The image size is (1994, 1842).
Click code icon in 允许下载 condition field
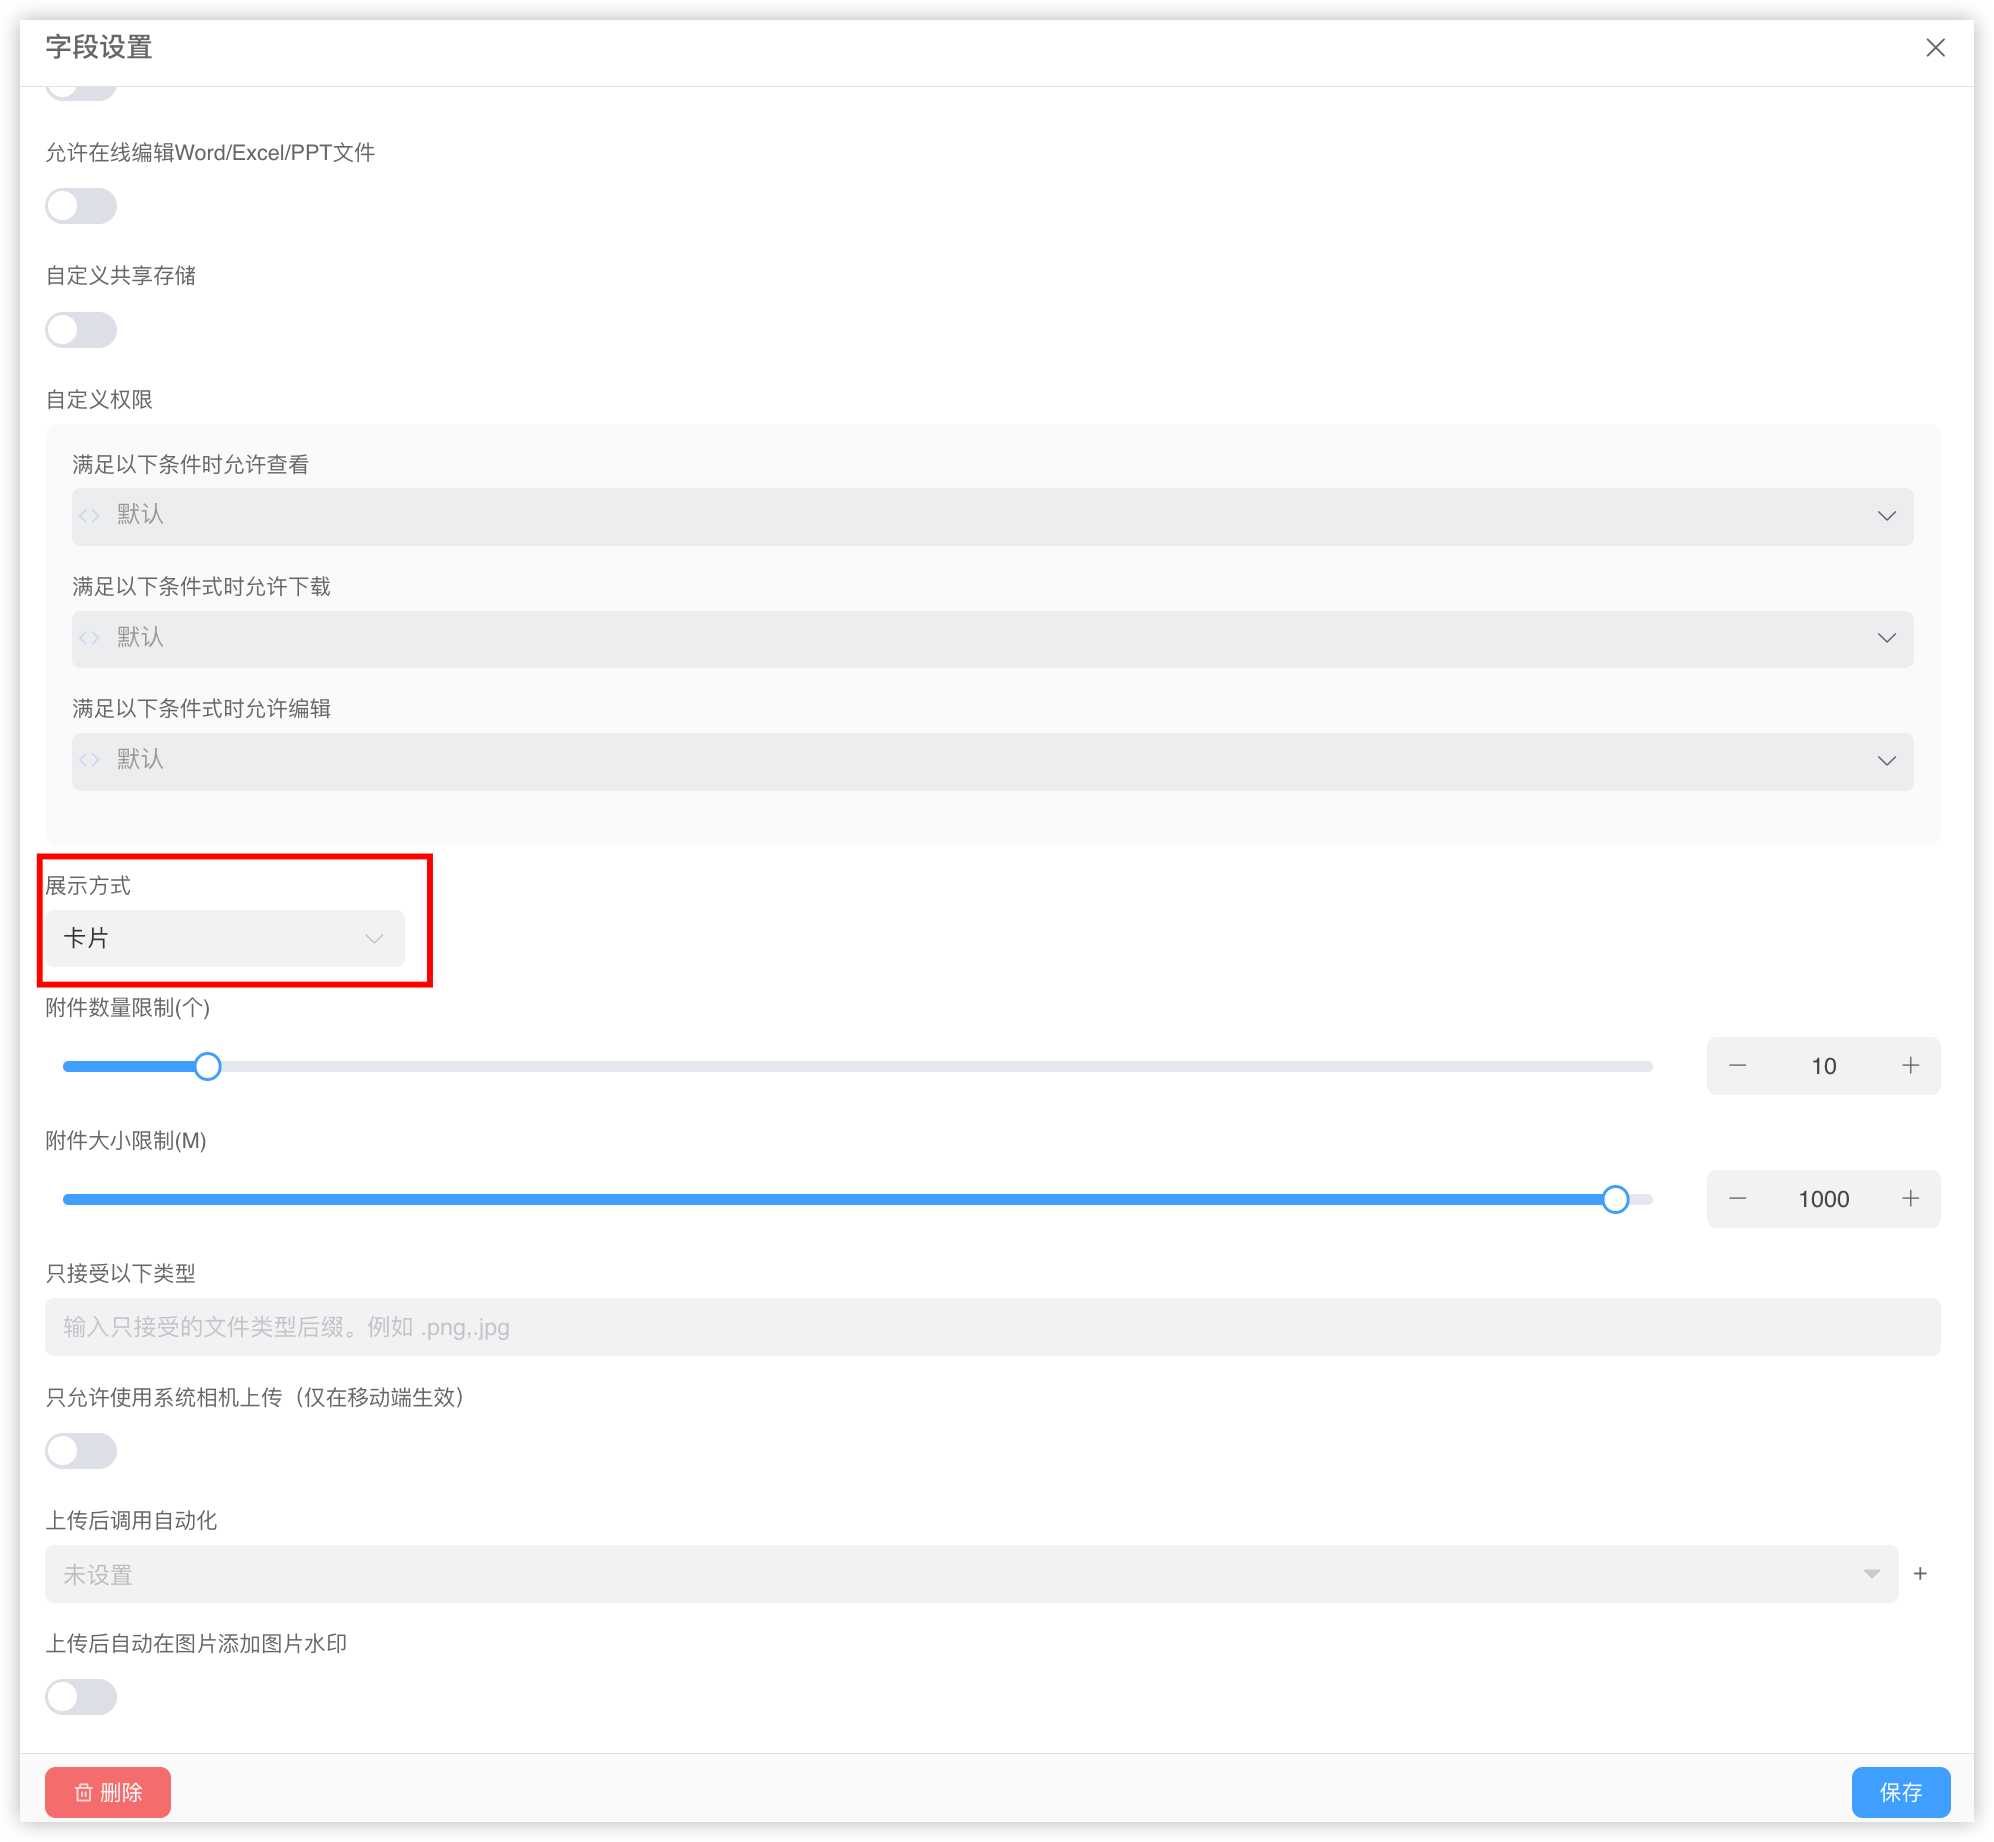pyautogui.click(x=90, y=638)
